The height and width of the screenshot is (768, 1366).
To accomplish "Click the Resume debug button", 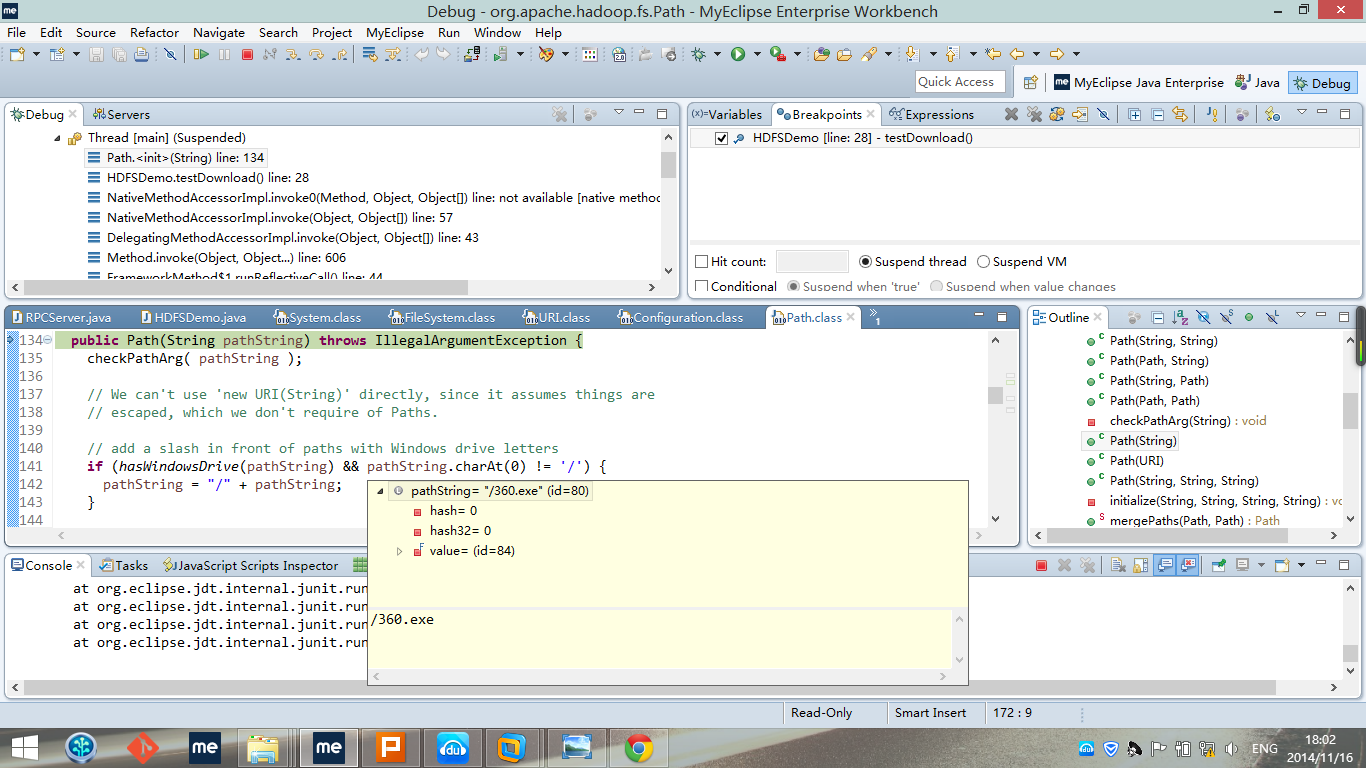I will [x=201, y=54].
